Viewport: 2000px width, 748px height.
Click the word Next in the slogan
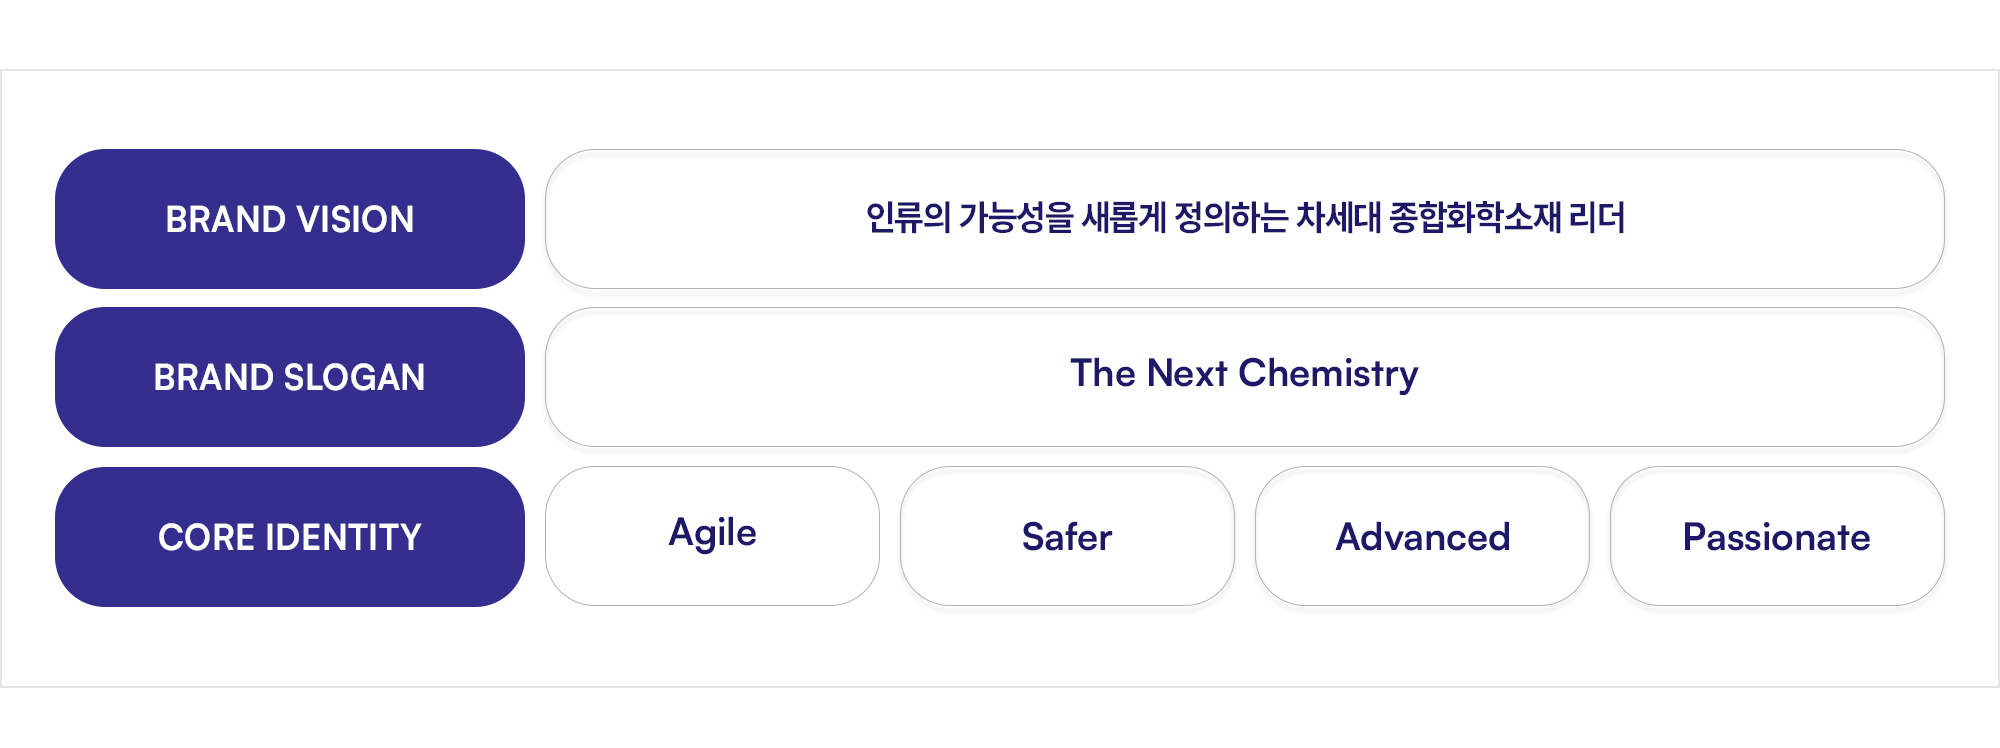(x=1187, y=373)
